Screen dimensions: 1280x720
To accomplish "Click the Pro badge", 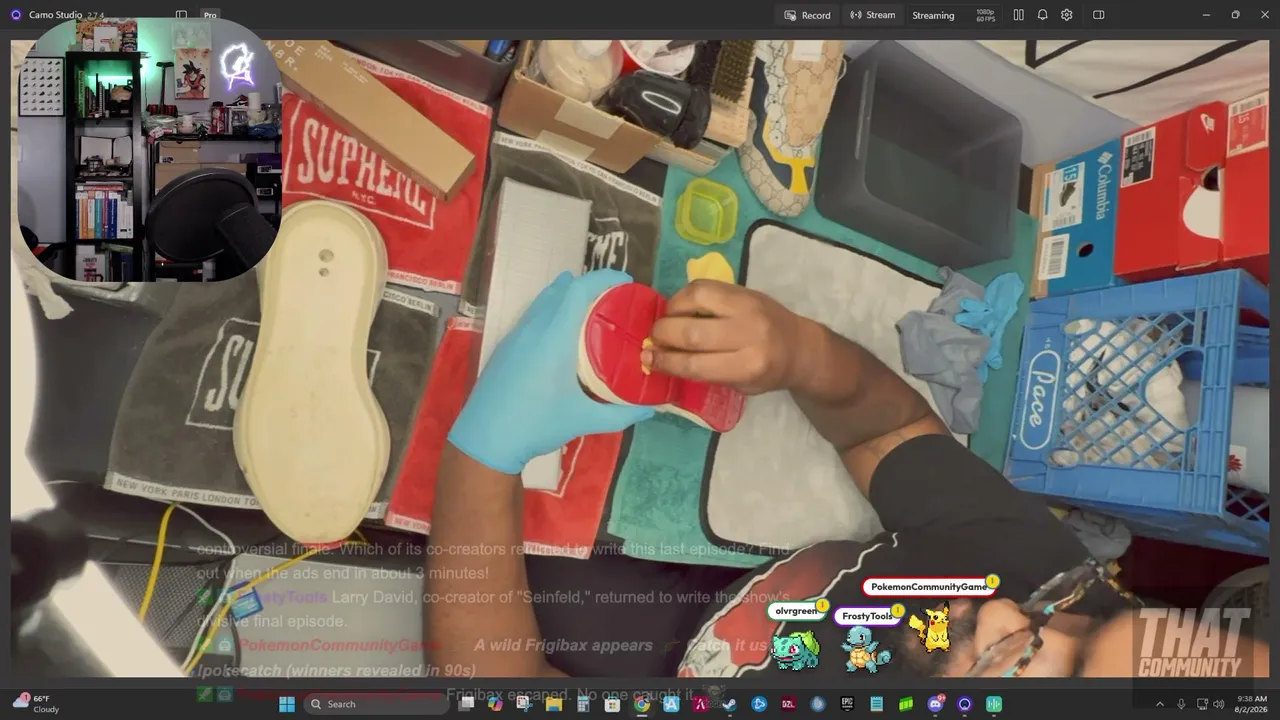I will (210, 15).
